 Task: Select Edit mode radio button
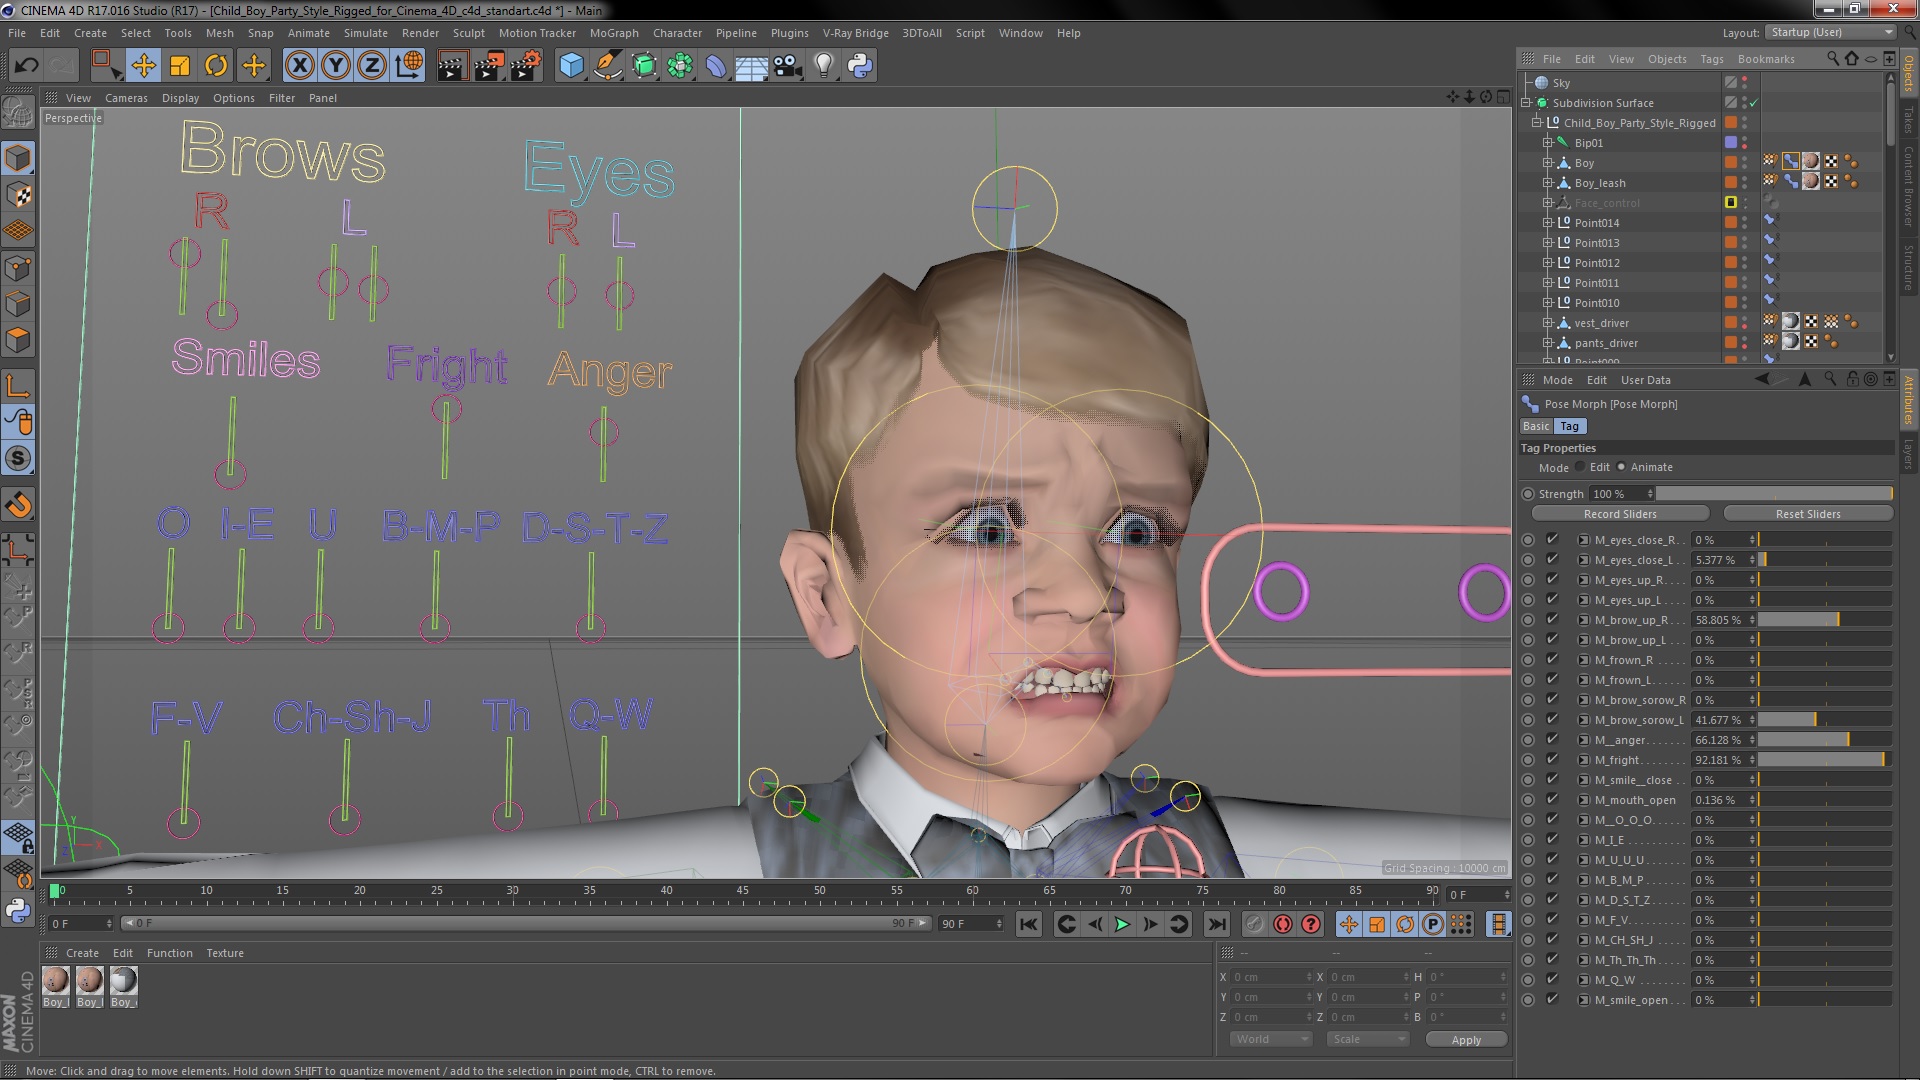tap(1580, 467)
